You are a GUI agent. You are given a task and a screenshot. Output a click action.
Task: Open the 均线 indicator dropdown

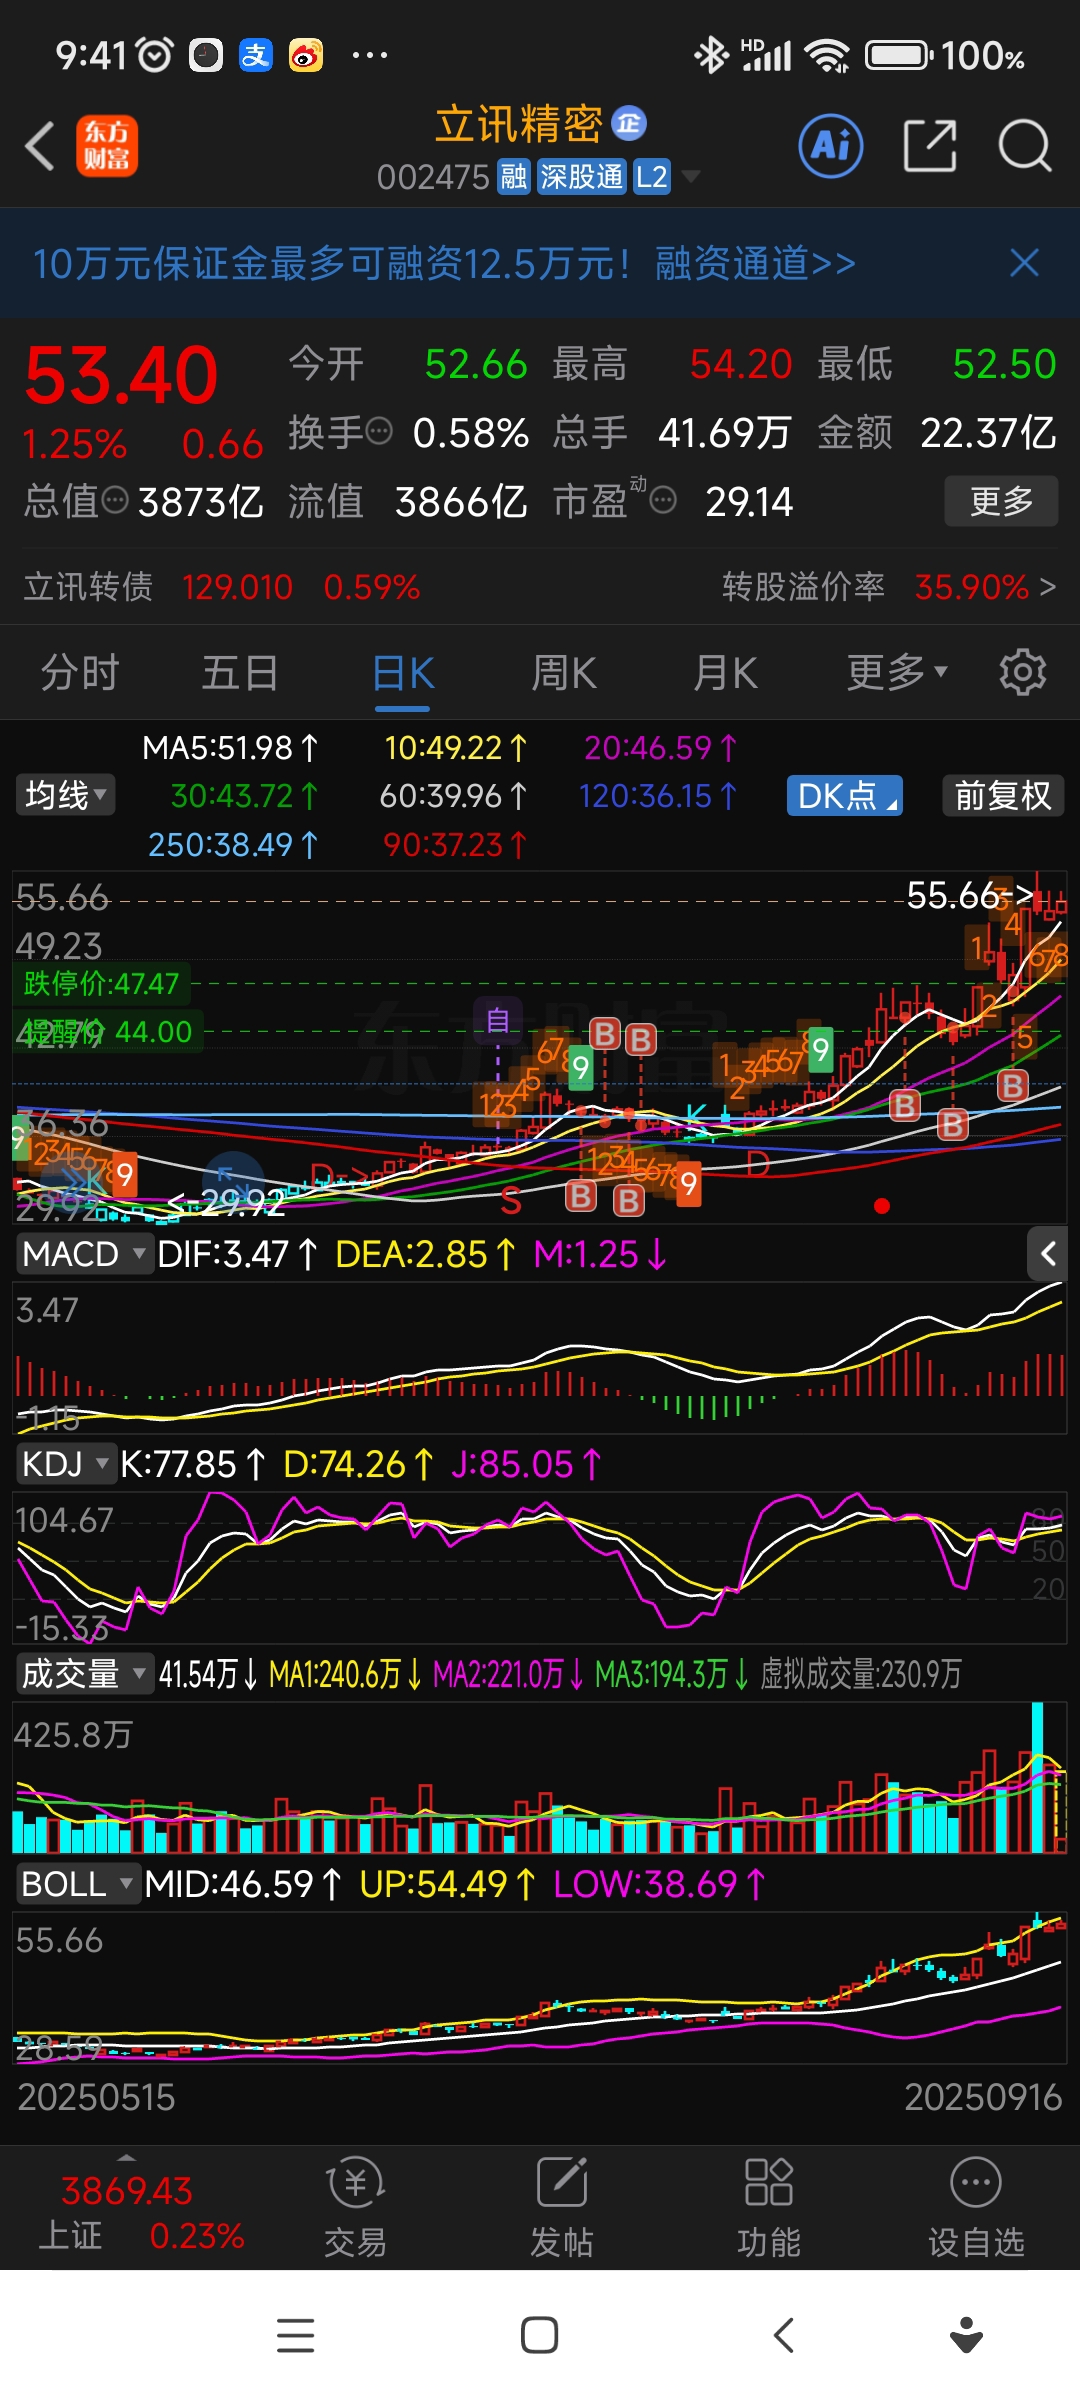tap(65, 795)
